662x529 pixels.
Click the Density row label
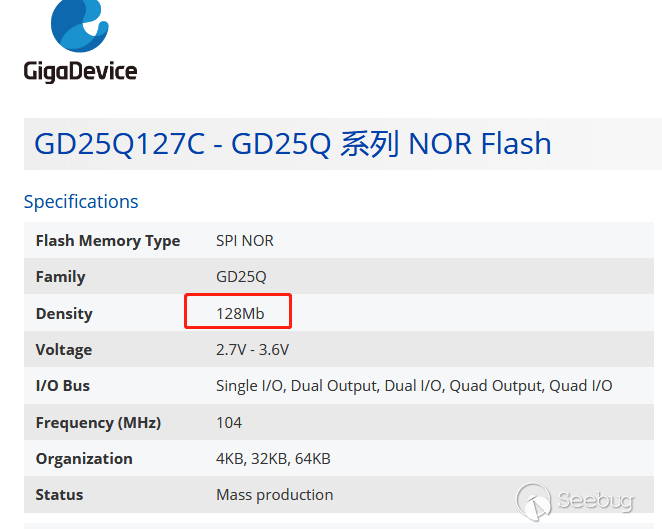point(64,313)
